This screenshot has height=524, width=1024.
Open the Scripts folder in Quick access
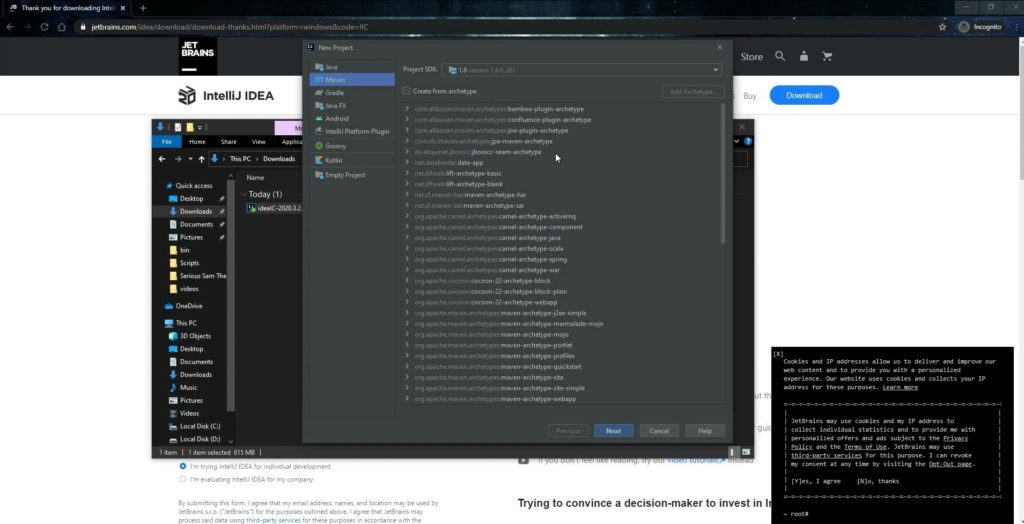point(189,263)
